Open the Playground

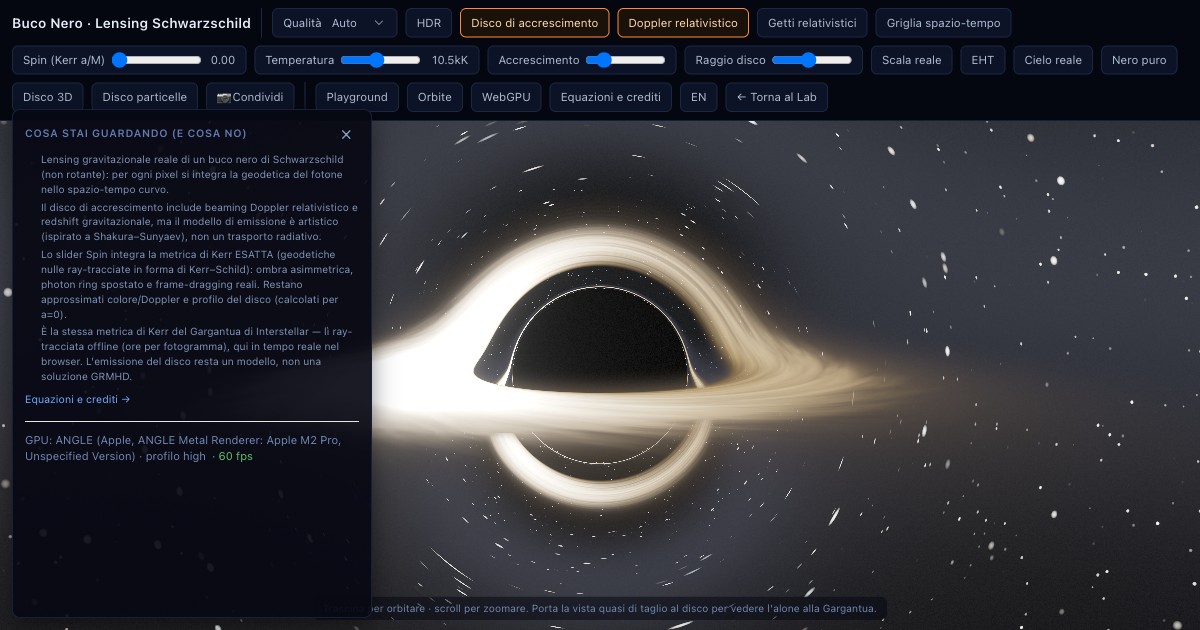[x=357, y=97]
